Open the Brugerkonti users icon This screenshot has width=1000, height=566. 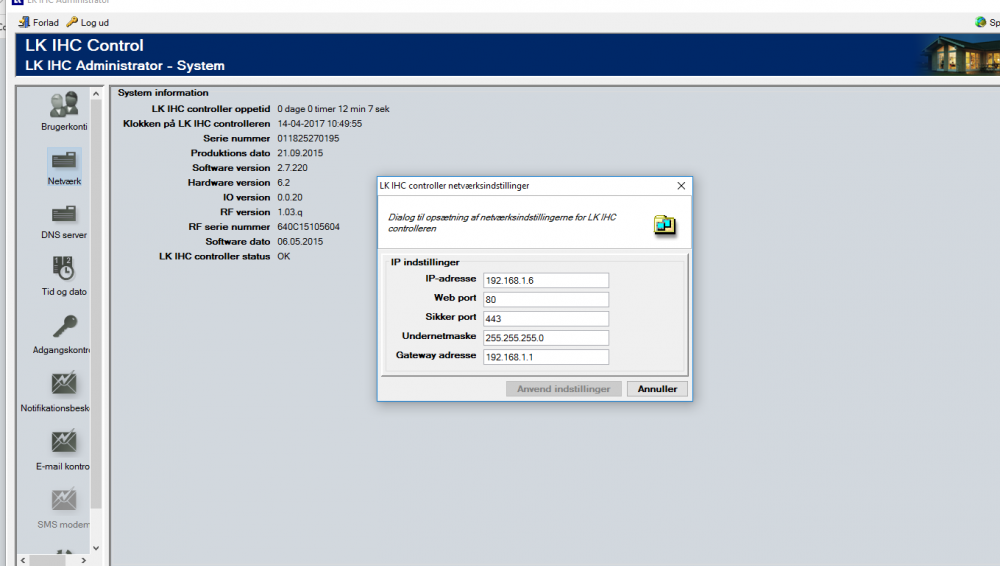(64, 105)
